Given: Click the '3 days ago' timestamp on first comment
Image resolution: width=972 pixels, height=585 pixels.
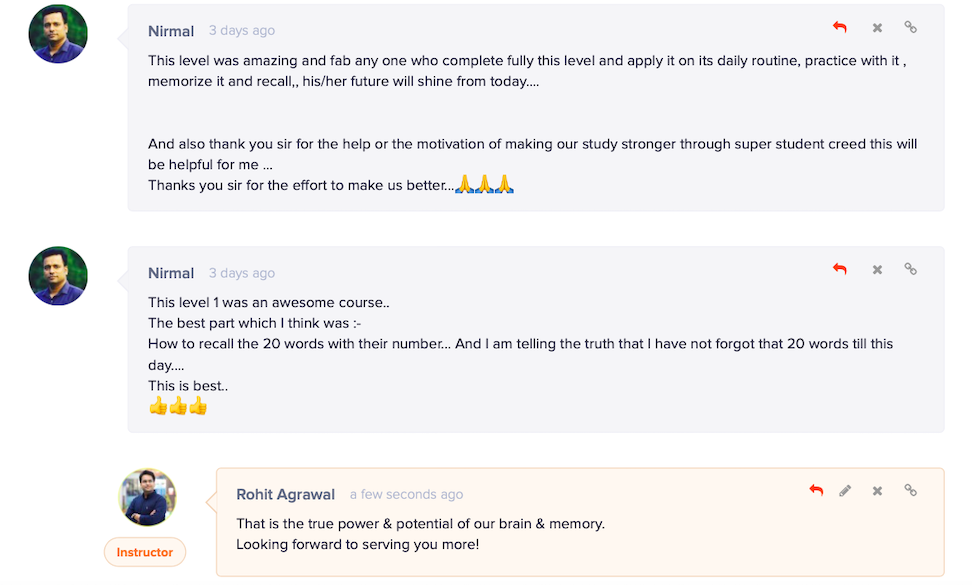Looking at the screenshot, I should click(x=242, y=30).
